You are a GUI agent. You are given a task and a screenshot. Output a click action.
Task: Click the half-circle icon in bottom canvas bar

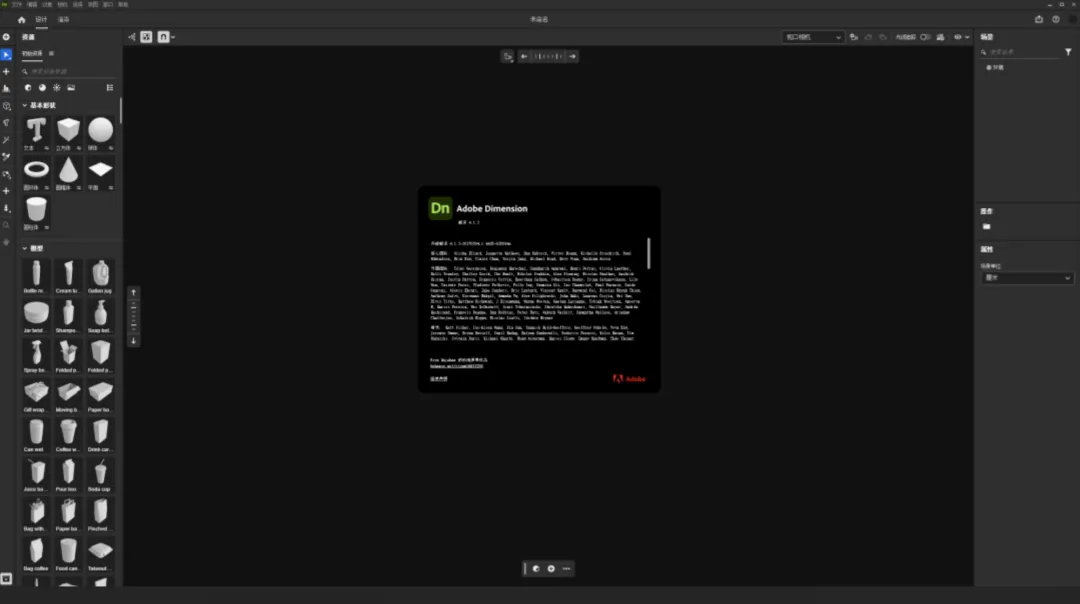click(x=536, y=569)
